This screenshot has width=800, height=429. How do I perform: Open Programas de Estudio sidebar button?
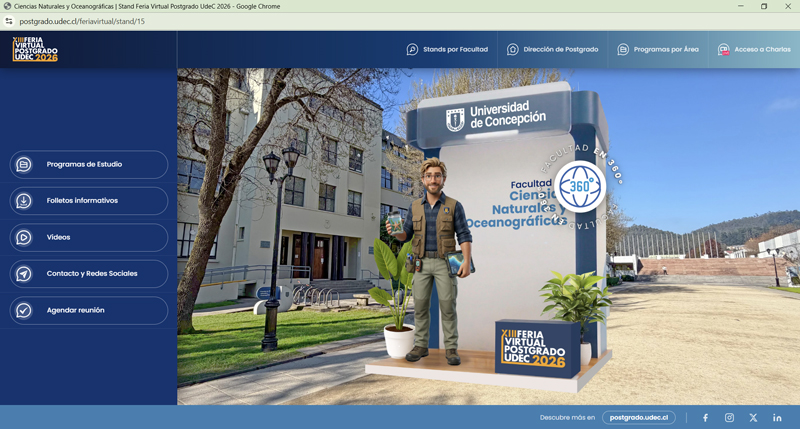coord(89,164)
